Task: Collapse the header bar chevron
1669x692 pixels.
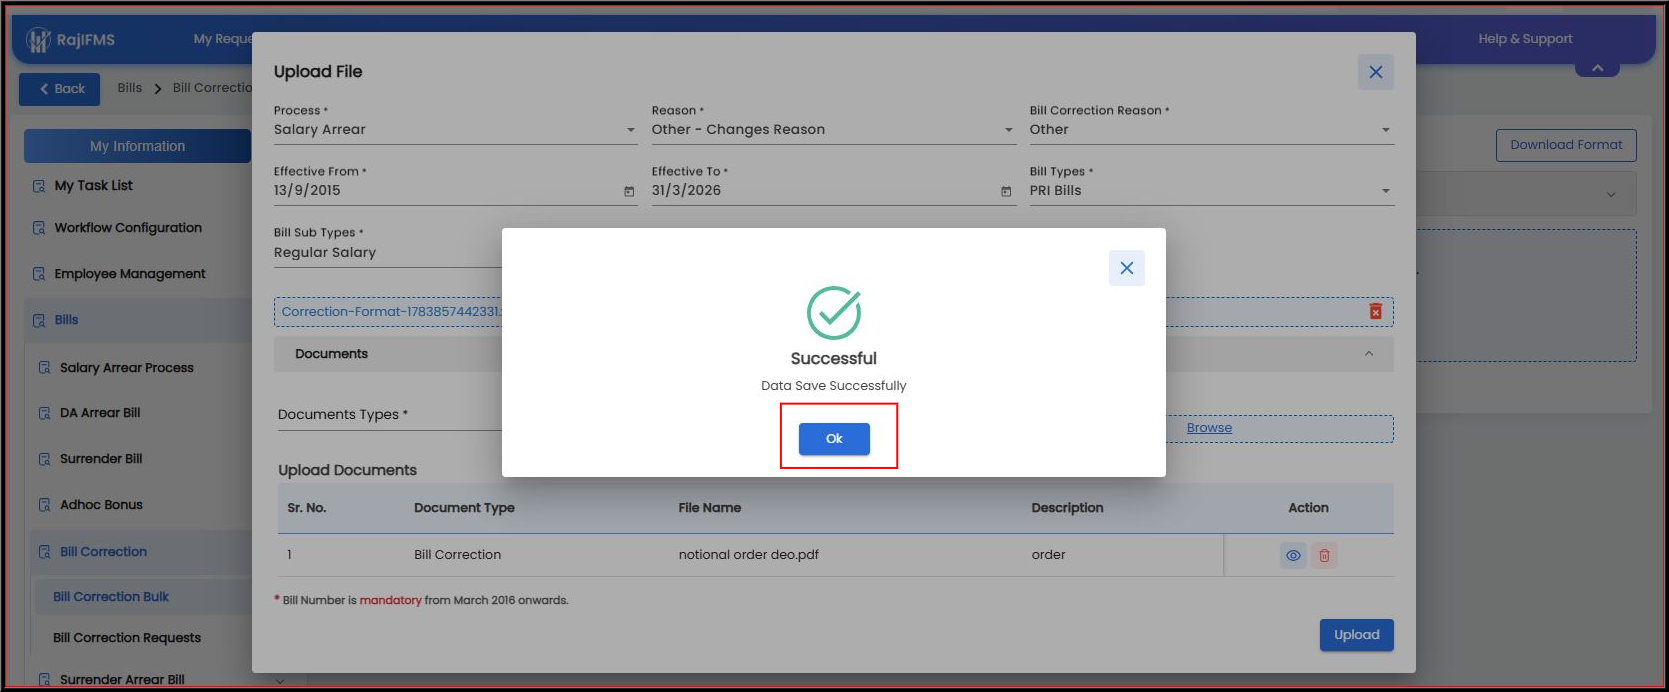Action: [1597, 68]
